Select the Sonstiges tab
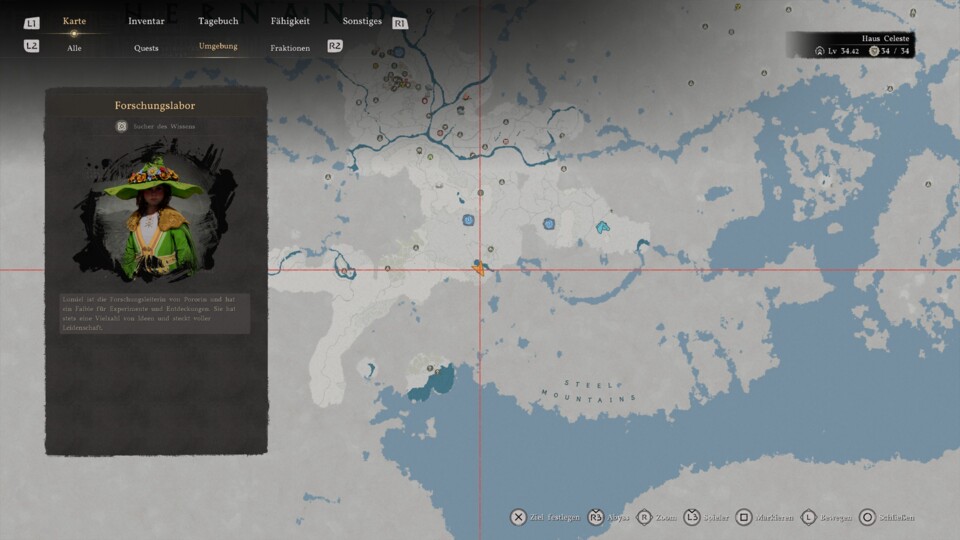This screenshot has width=960, height=540. (362, 21)
